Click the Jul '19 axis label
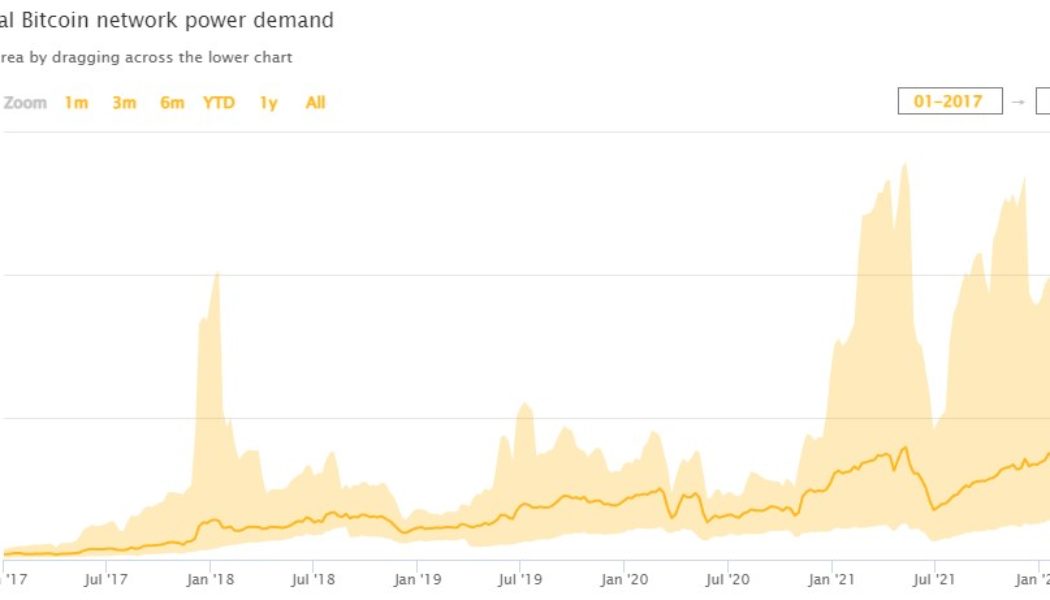 click(520, 579)
